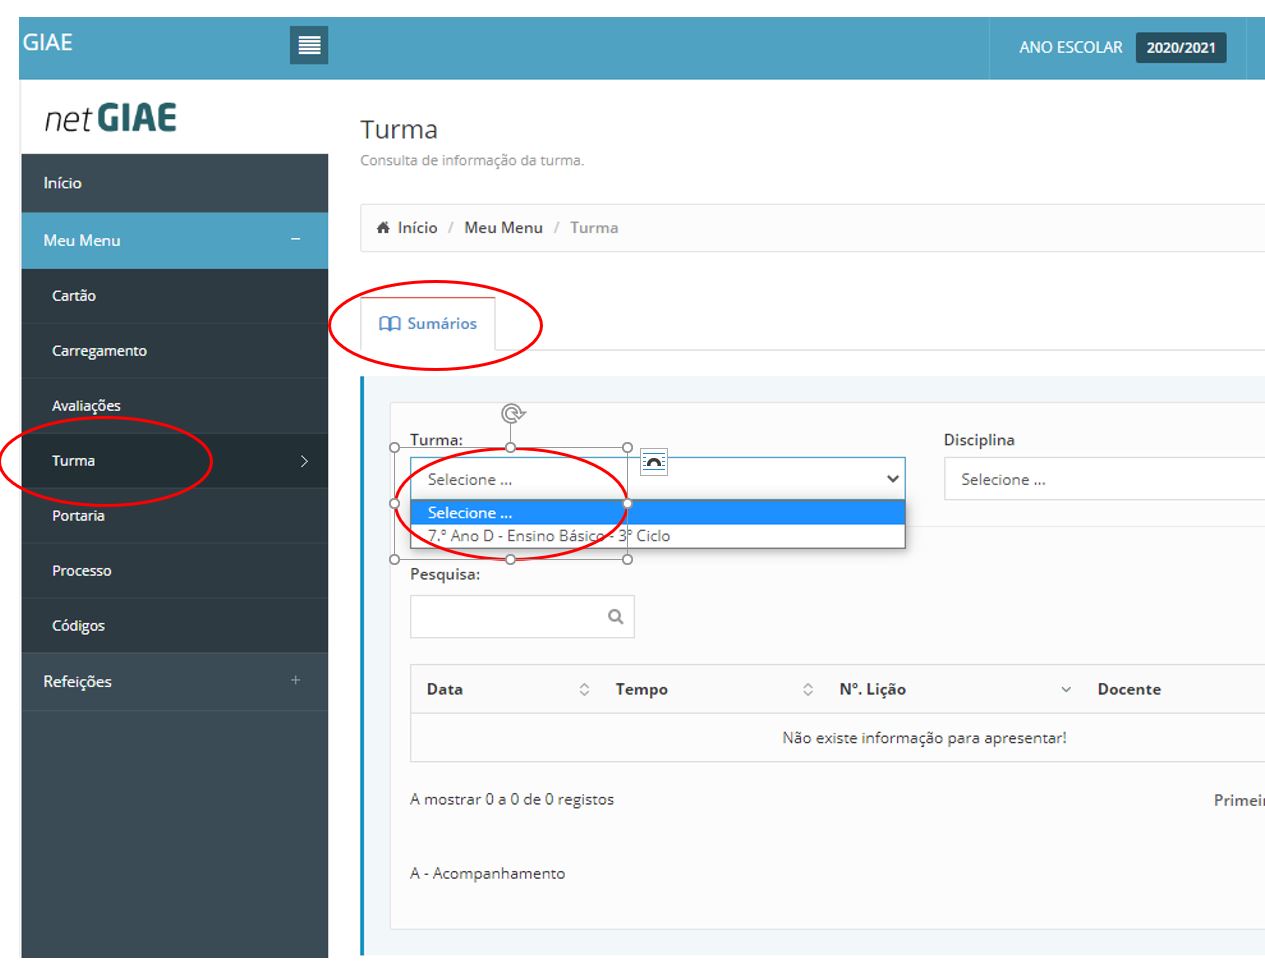Click the Nº. Lição sort chevron
Screen dimensions: 1265x962
click(x=1065, y=689)
